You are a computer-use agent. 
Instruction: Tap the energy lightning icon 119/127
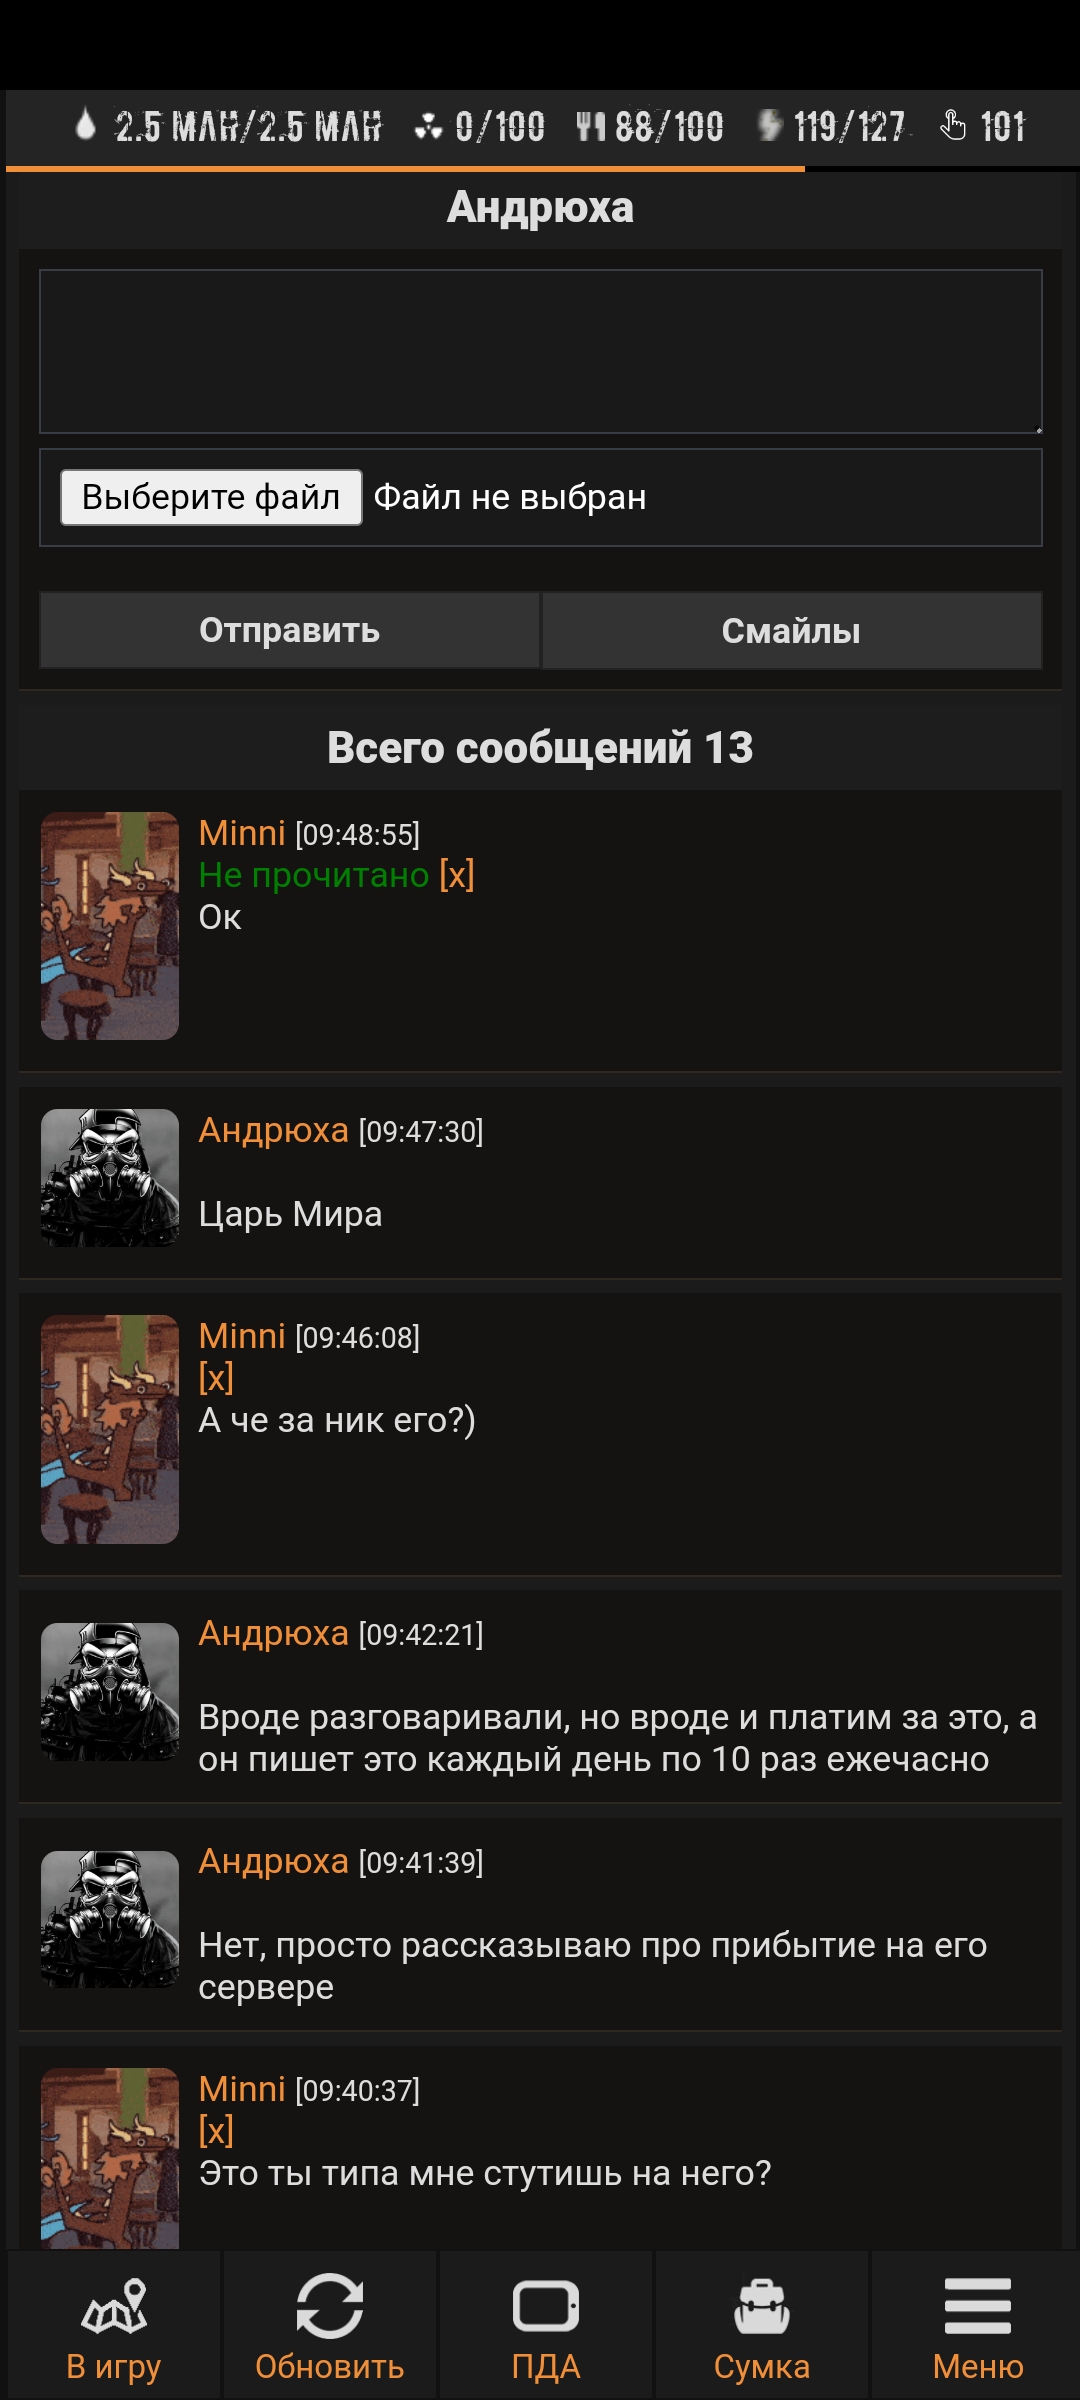770,126
